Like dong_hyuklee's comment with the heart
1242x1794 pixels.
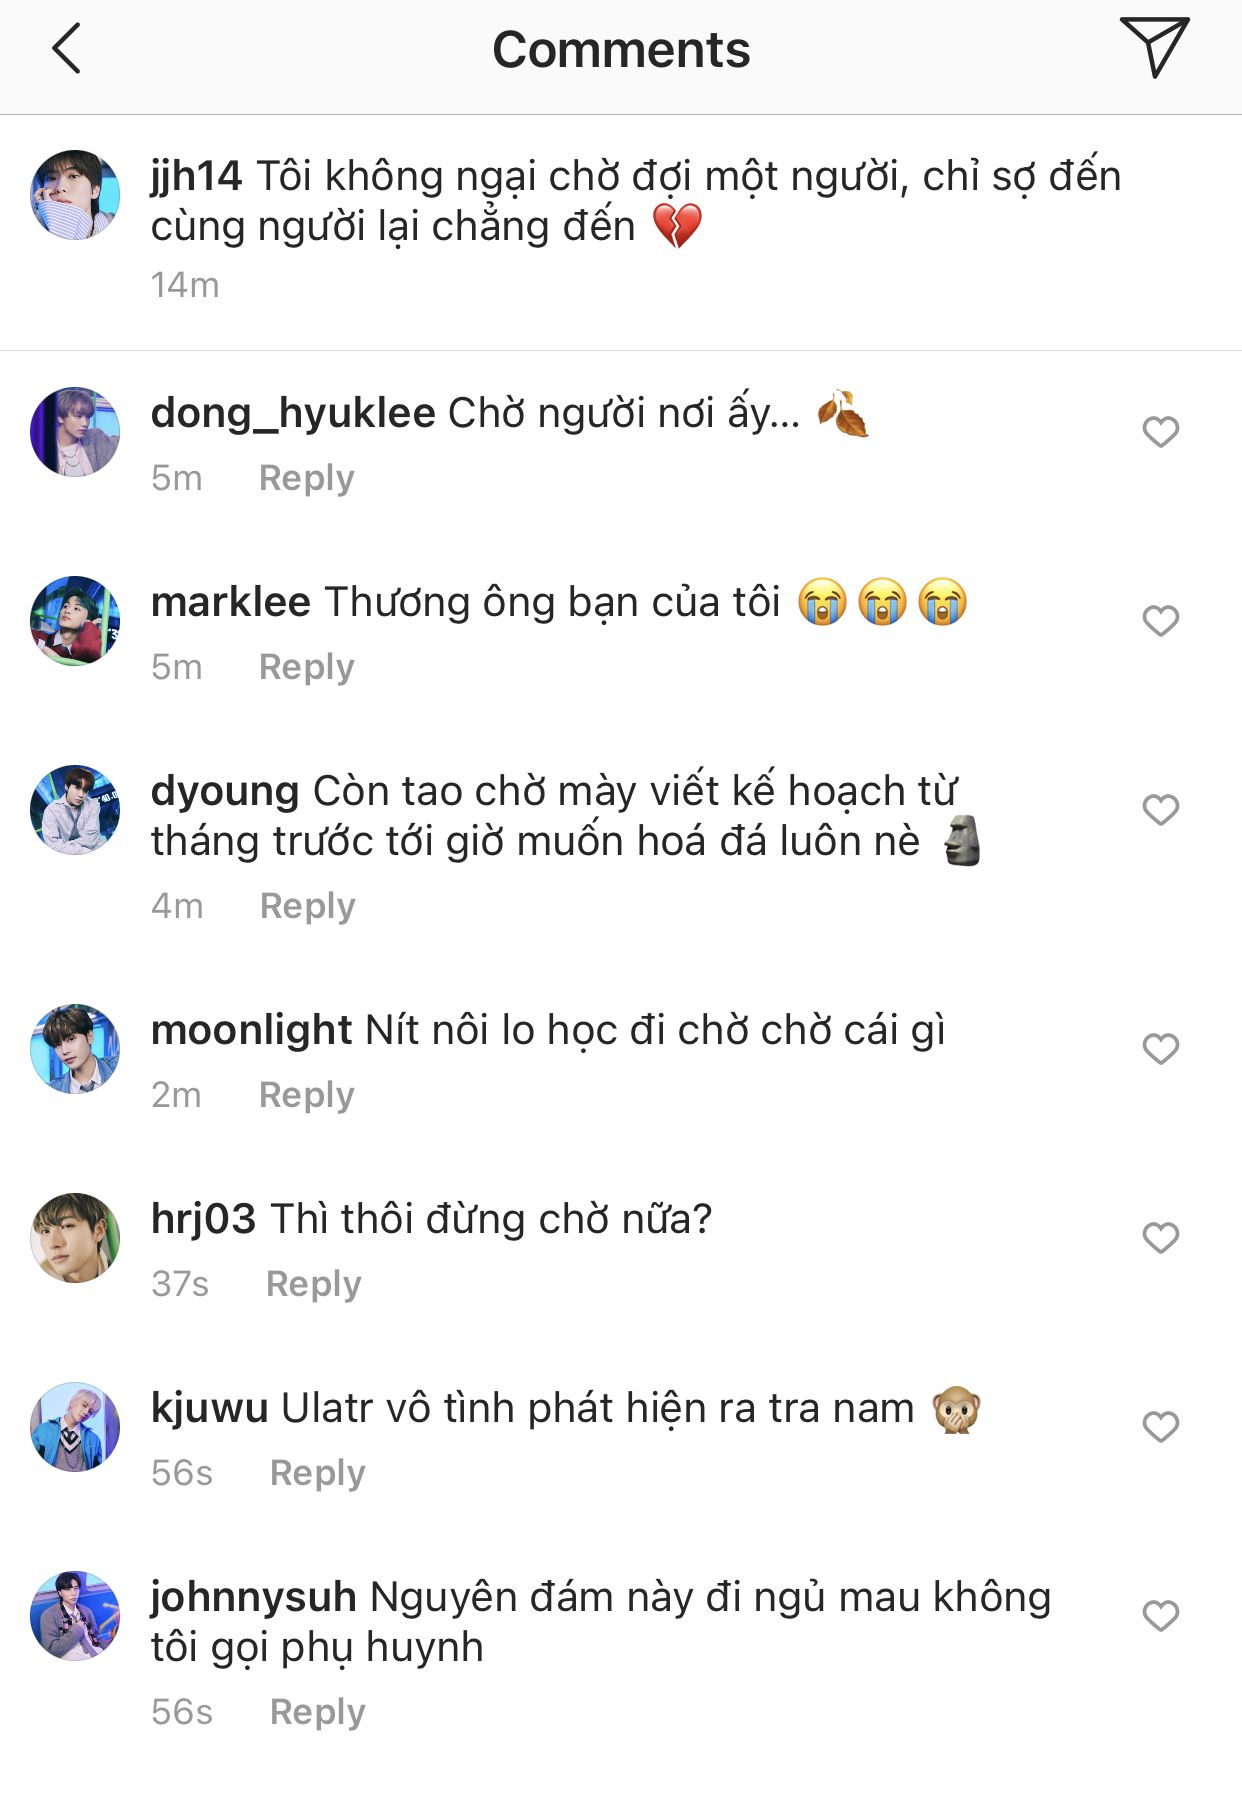coord(1160,432)
